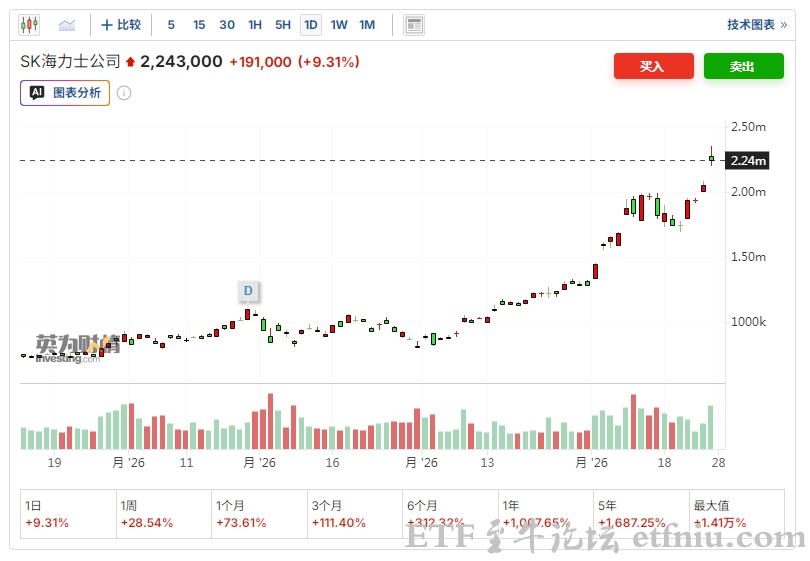This screenshot has width=810, height=561.
Task: Click the date label 28
Action: [x=718, y=462]
